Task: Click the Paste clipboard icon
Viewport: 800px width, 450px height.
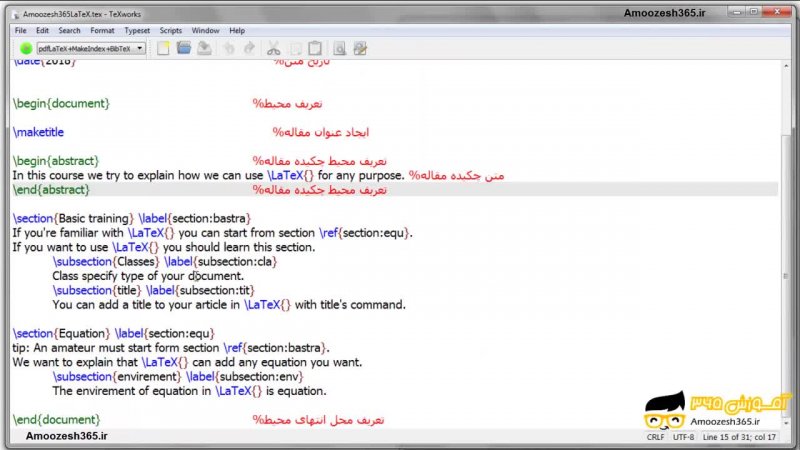Action: (315, 48)
